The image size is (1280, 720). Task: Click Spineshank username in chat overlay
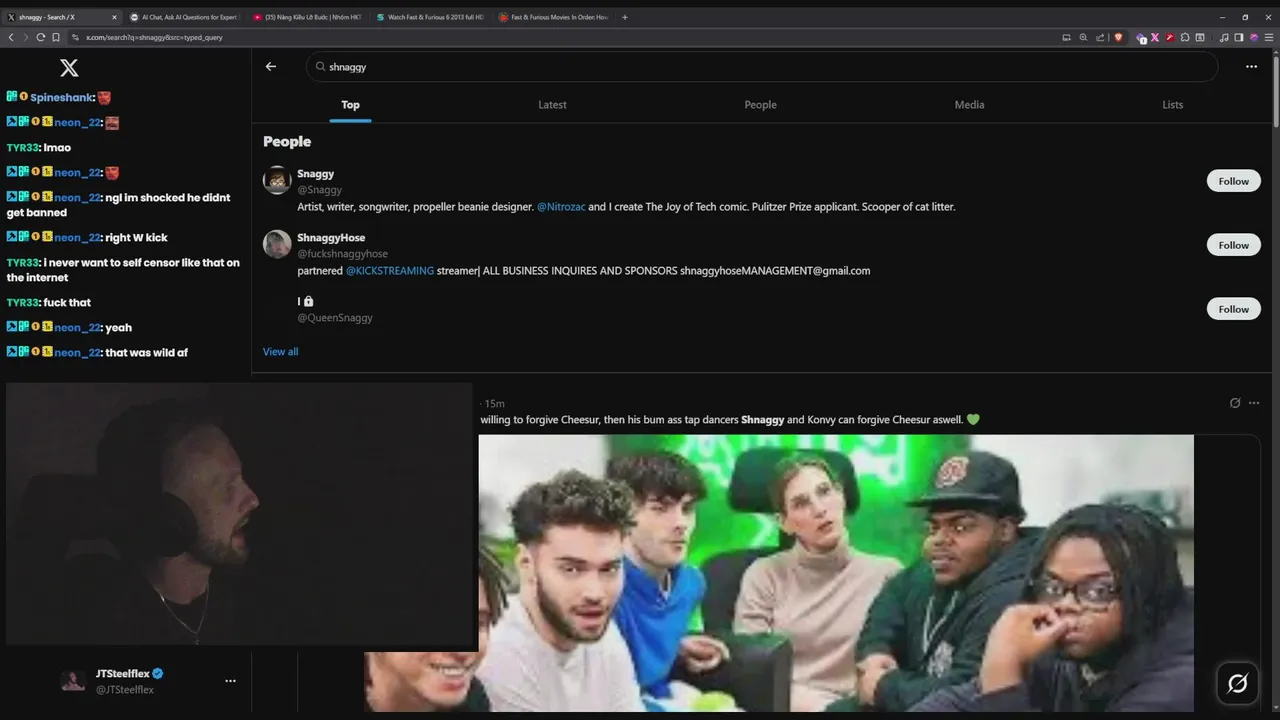coord(62,97)
